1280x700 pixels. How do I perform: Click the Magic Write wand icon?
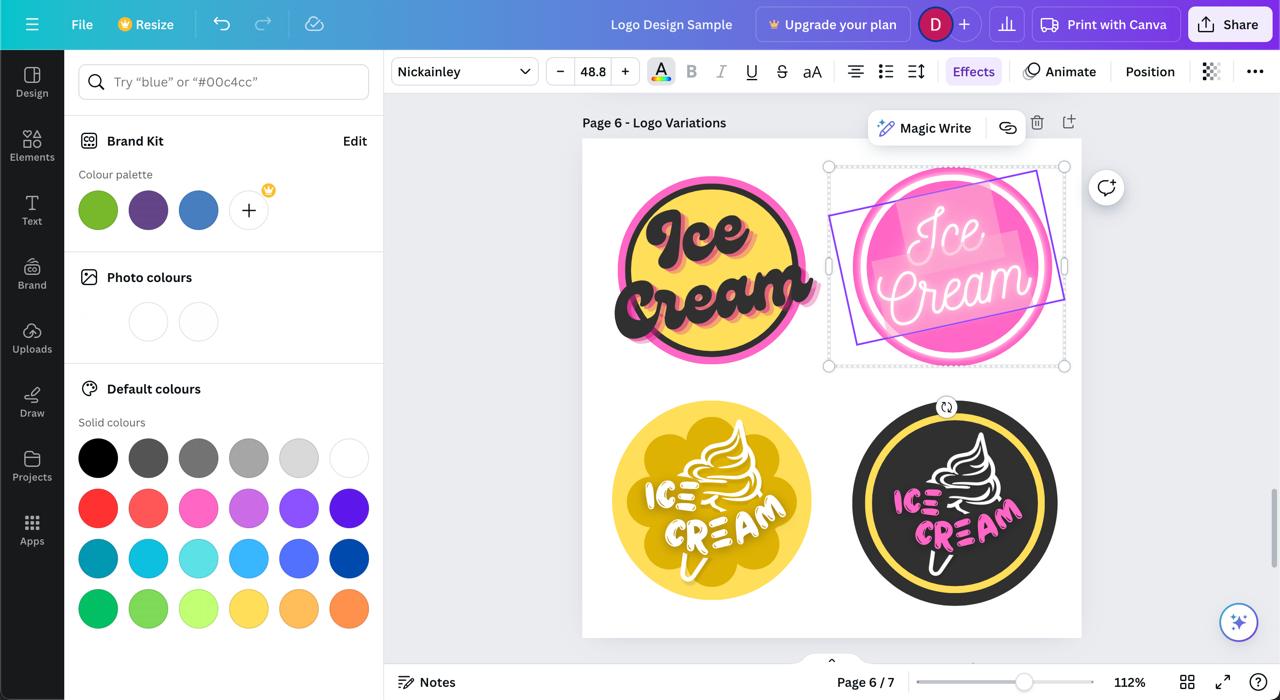pos(885,127)
